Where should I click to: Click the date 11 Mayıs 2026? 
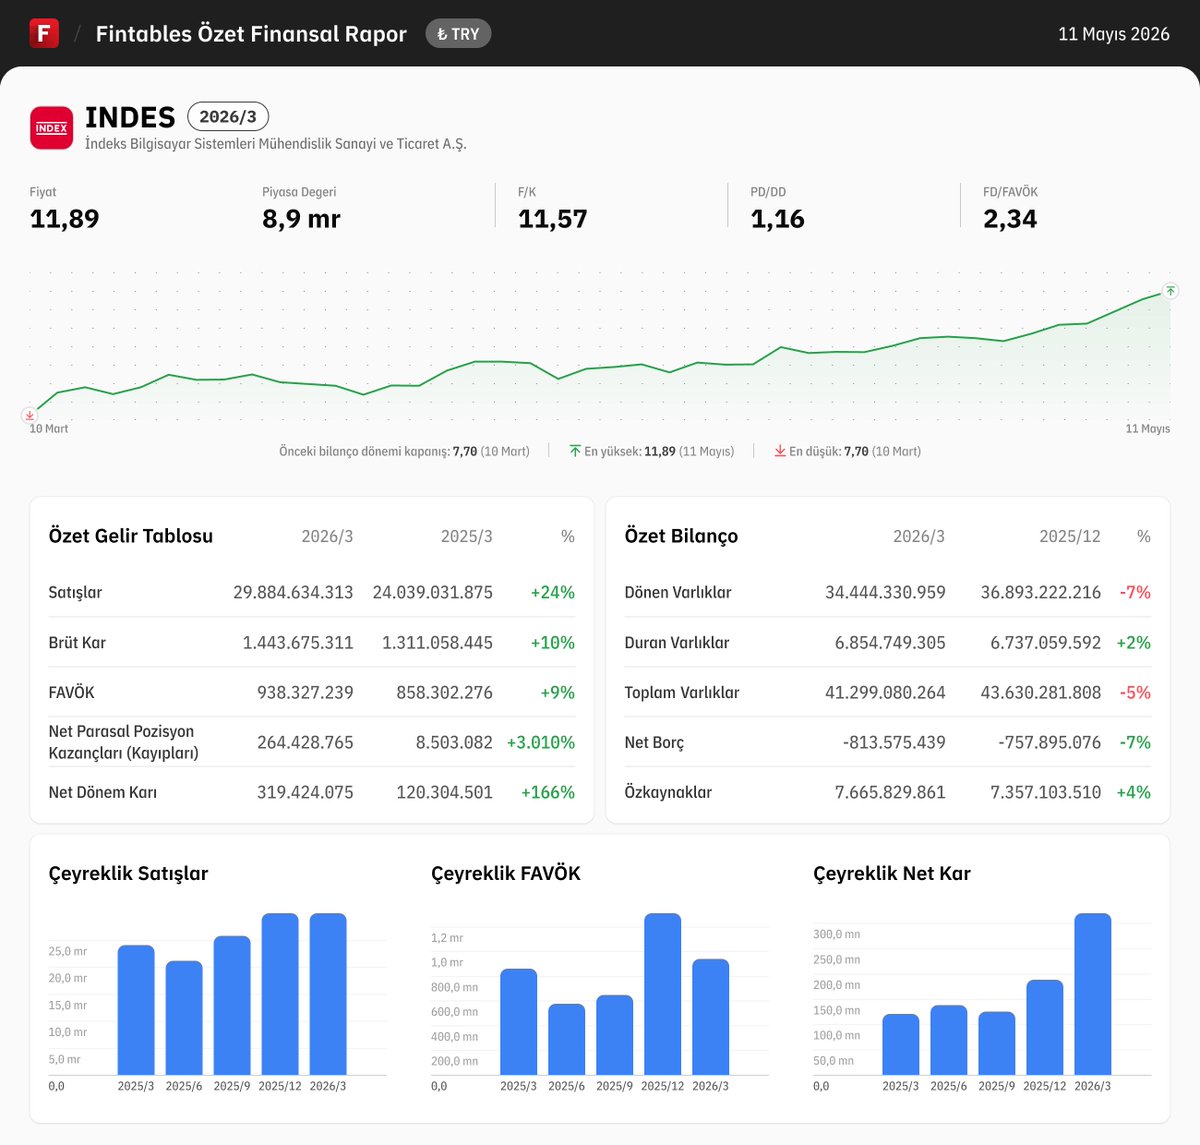click(1114, 34)
